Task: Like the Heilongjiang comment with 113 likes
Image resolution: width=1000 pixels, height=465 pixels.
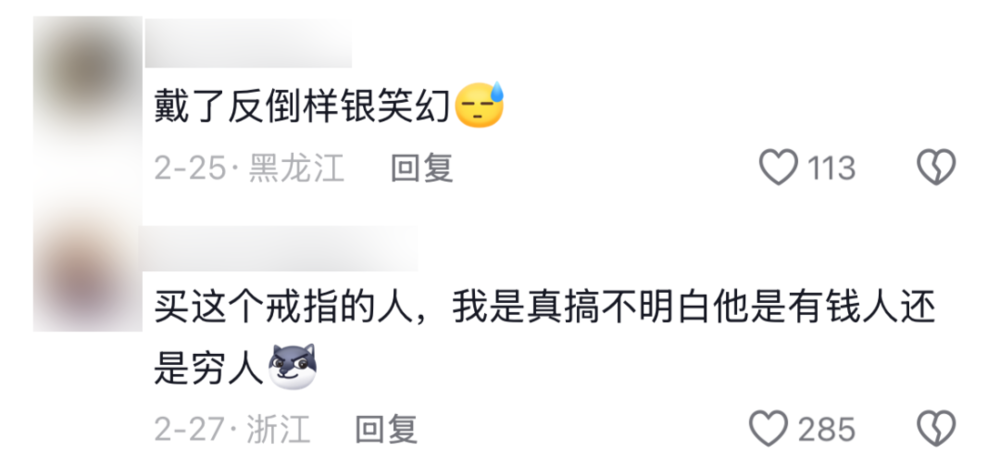Action: click(x=777, y=168)
